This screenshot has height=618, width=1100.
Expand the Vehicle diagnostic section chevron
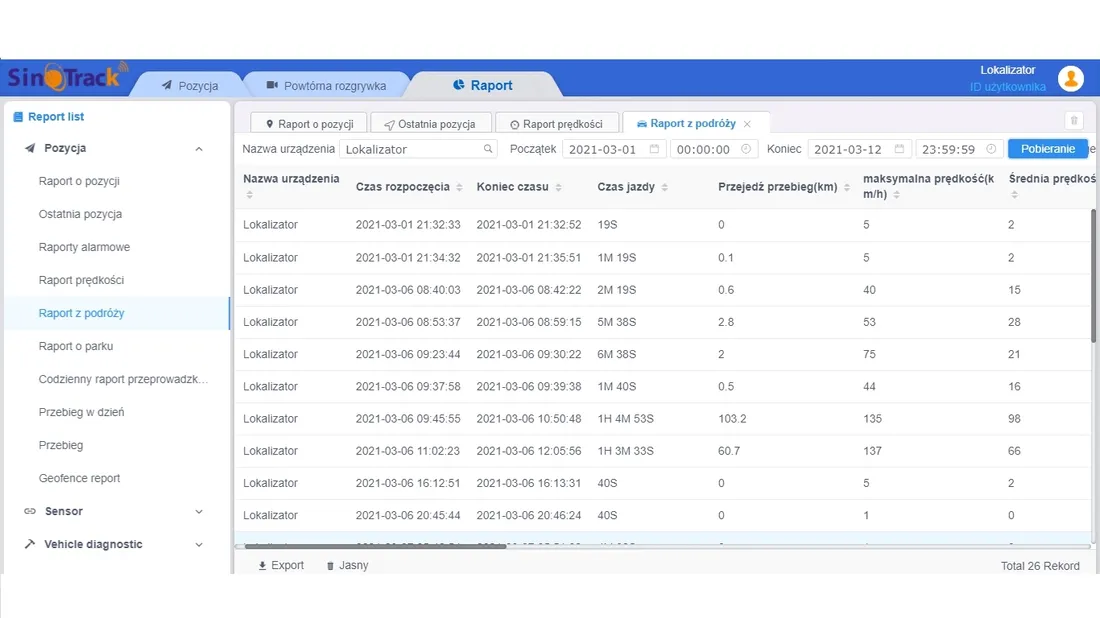[x=199, y=544]
